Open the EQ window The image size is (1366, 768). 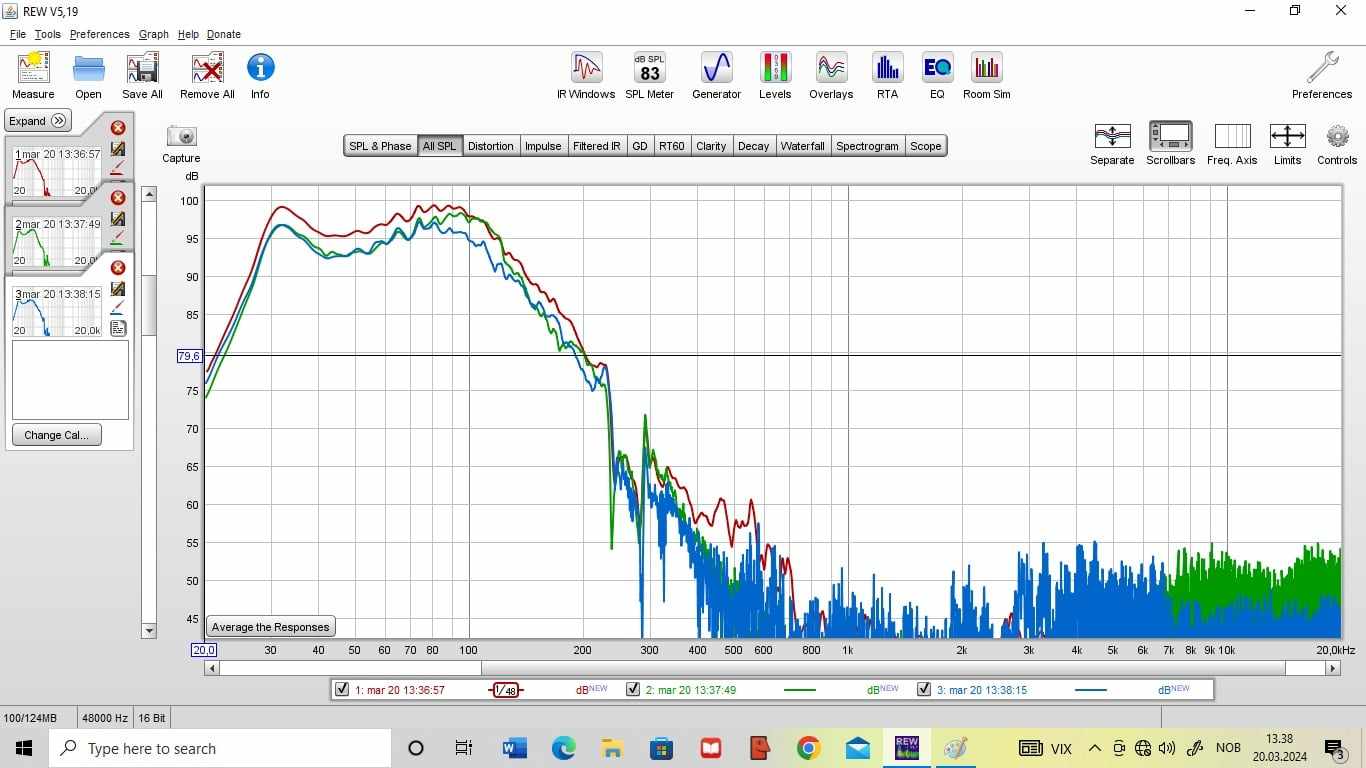point(937,75)
